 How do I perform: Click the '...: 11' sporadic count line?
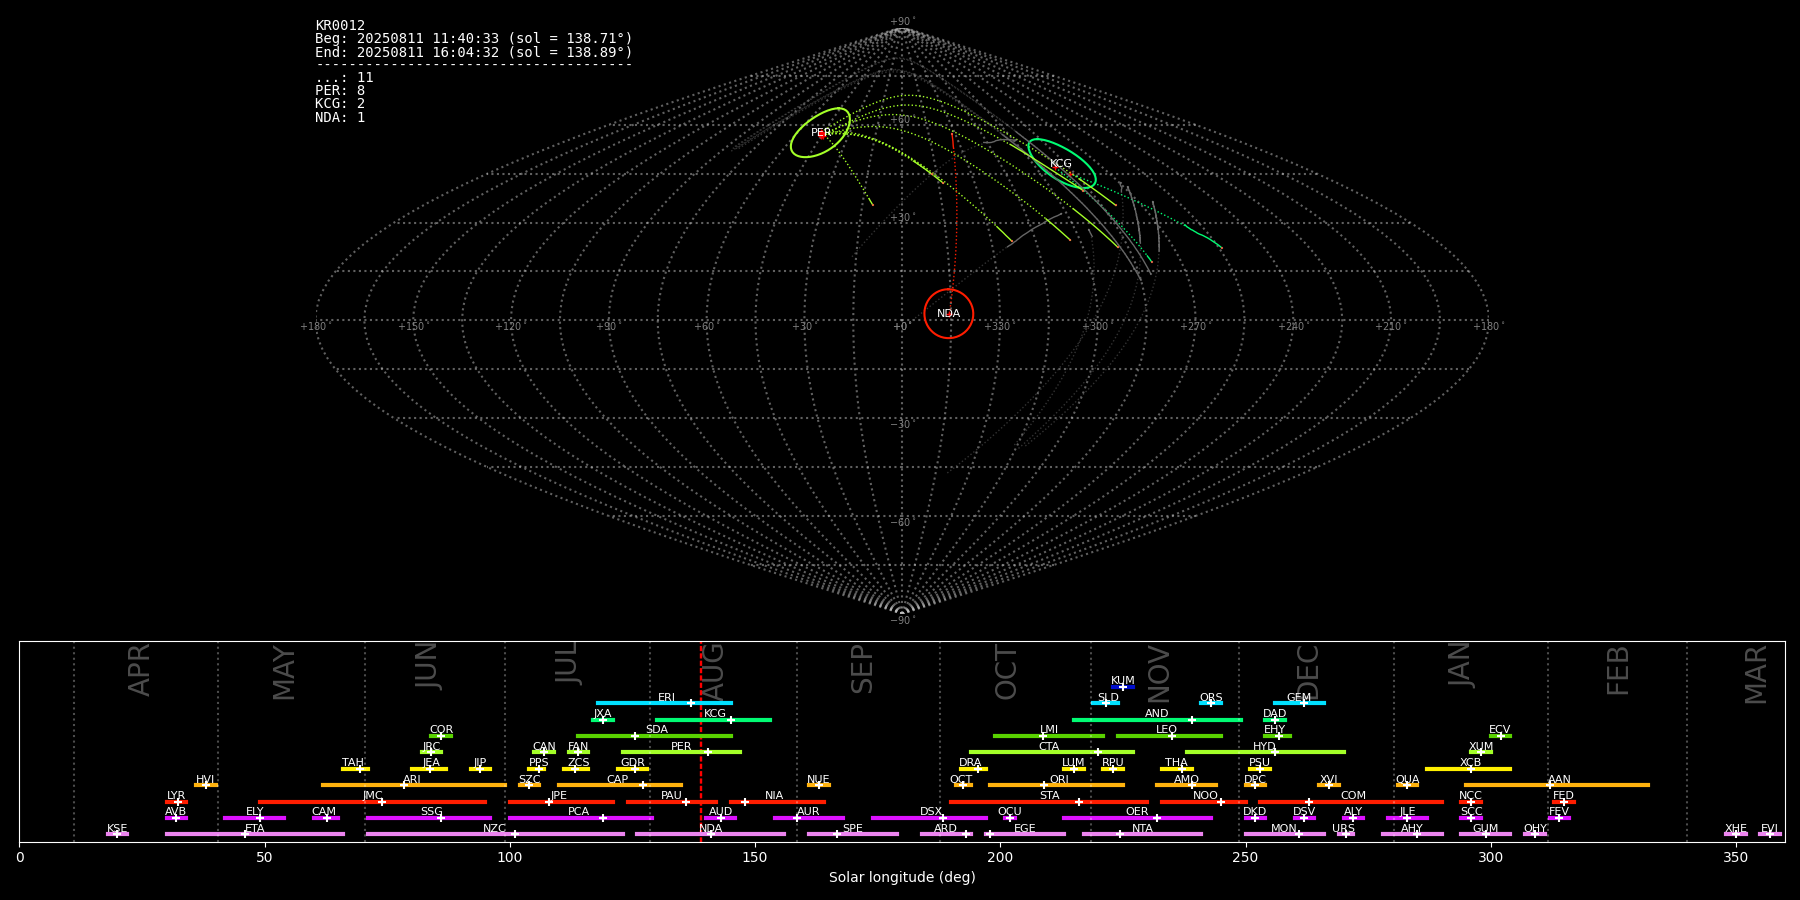coord(344,78)
